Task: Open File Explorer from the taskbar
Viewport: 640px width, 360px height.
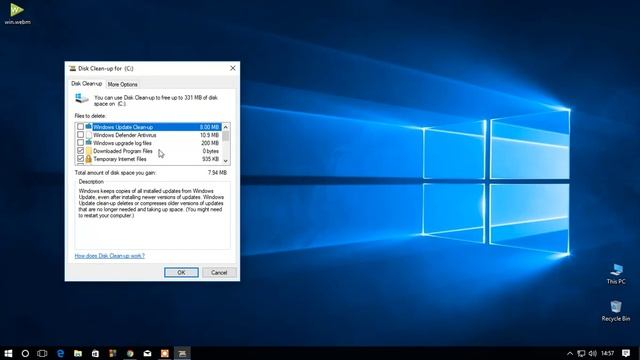Action: pyautogui.click(x=78, y=353)
